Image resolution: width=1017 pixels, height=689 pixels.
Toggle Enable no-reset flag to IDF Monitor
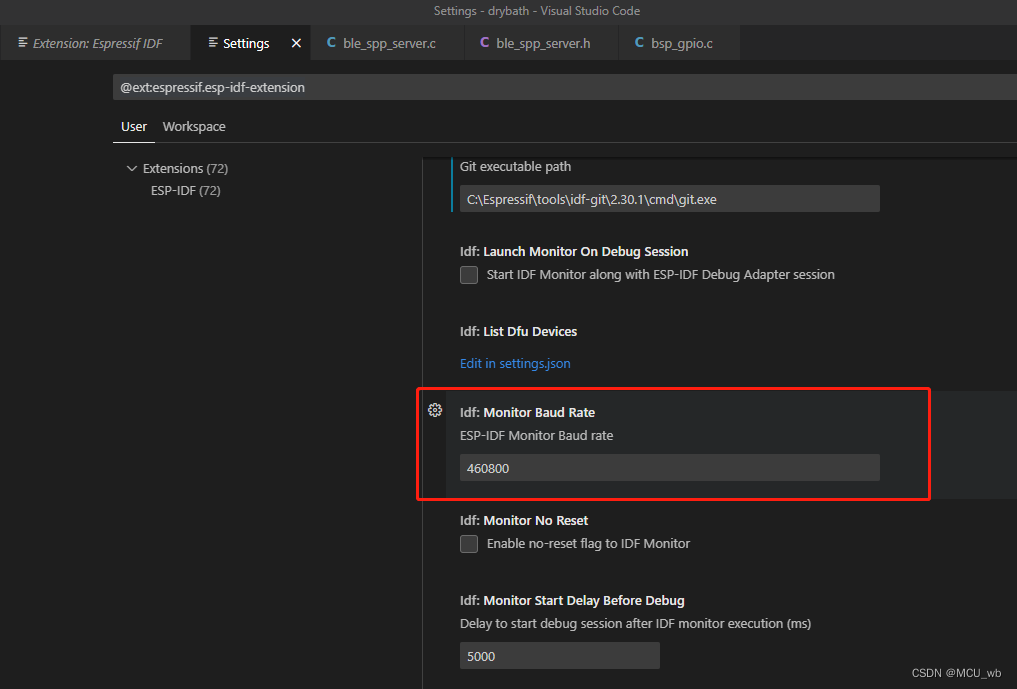469,544
